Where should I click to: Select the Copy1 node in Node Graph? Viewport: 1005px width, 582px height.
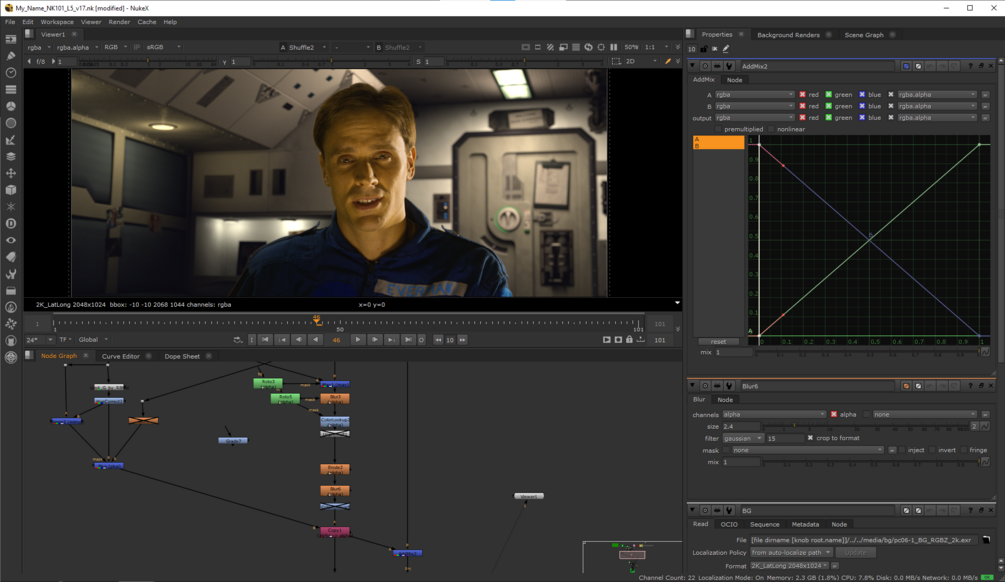335,531
